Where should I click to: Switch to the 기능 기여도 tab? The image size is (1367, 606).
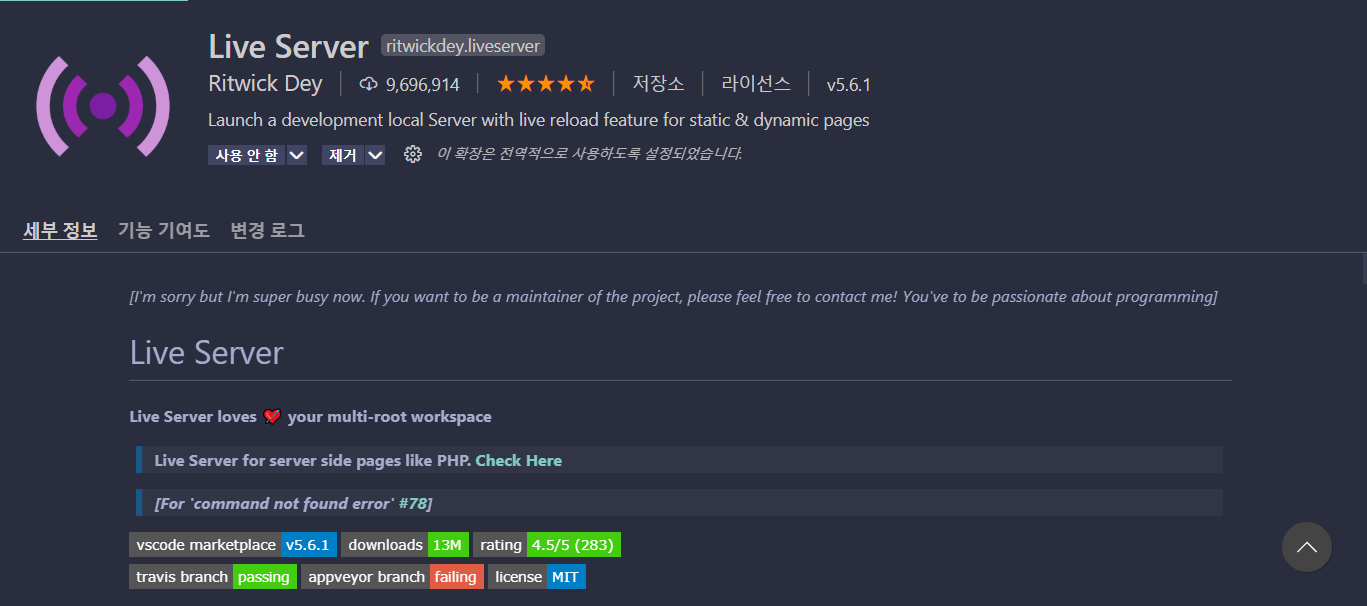pyautogui.click(x=164, y=230)
